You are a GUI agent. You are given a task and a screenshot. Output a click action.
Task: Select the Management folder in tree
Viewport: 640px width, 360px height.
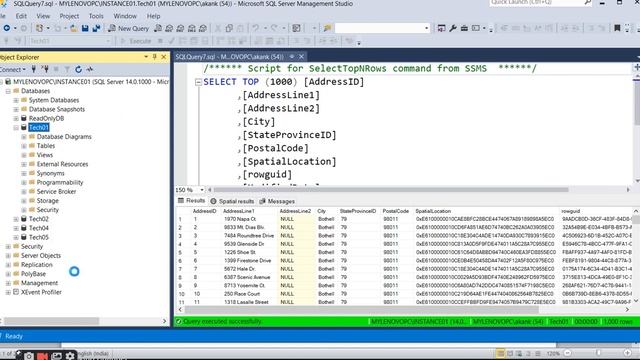(39, 283)
